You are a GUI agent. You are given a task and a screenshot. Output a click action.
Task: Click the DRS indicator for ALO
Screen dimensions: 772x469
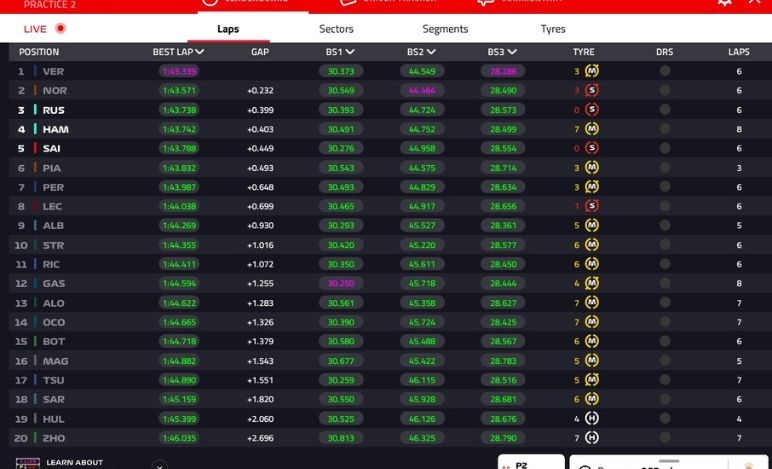664,303
